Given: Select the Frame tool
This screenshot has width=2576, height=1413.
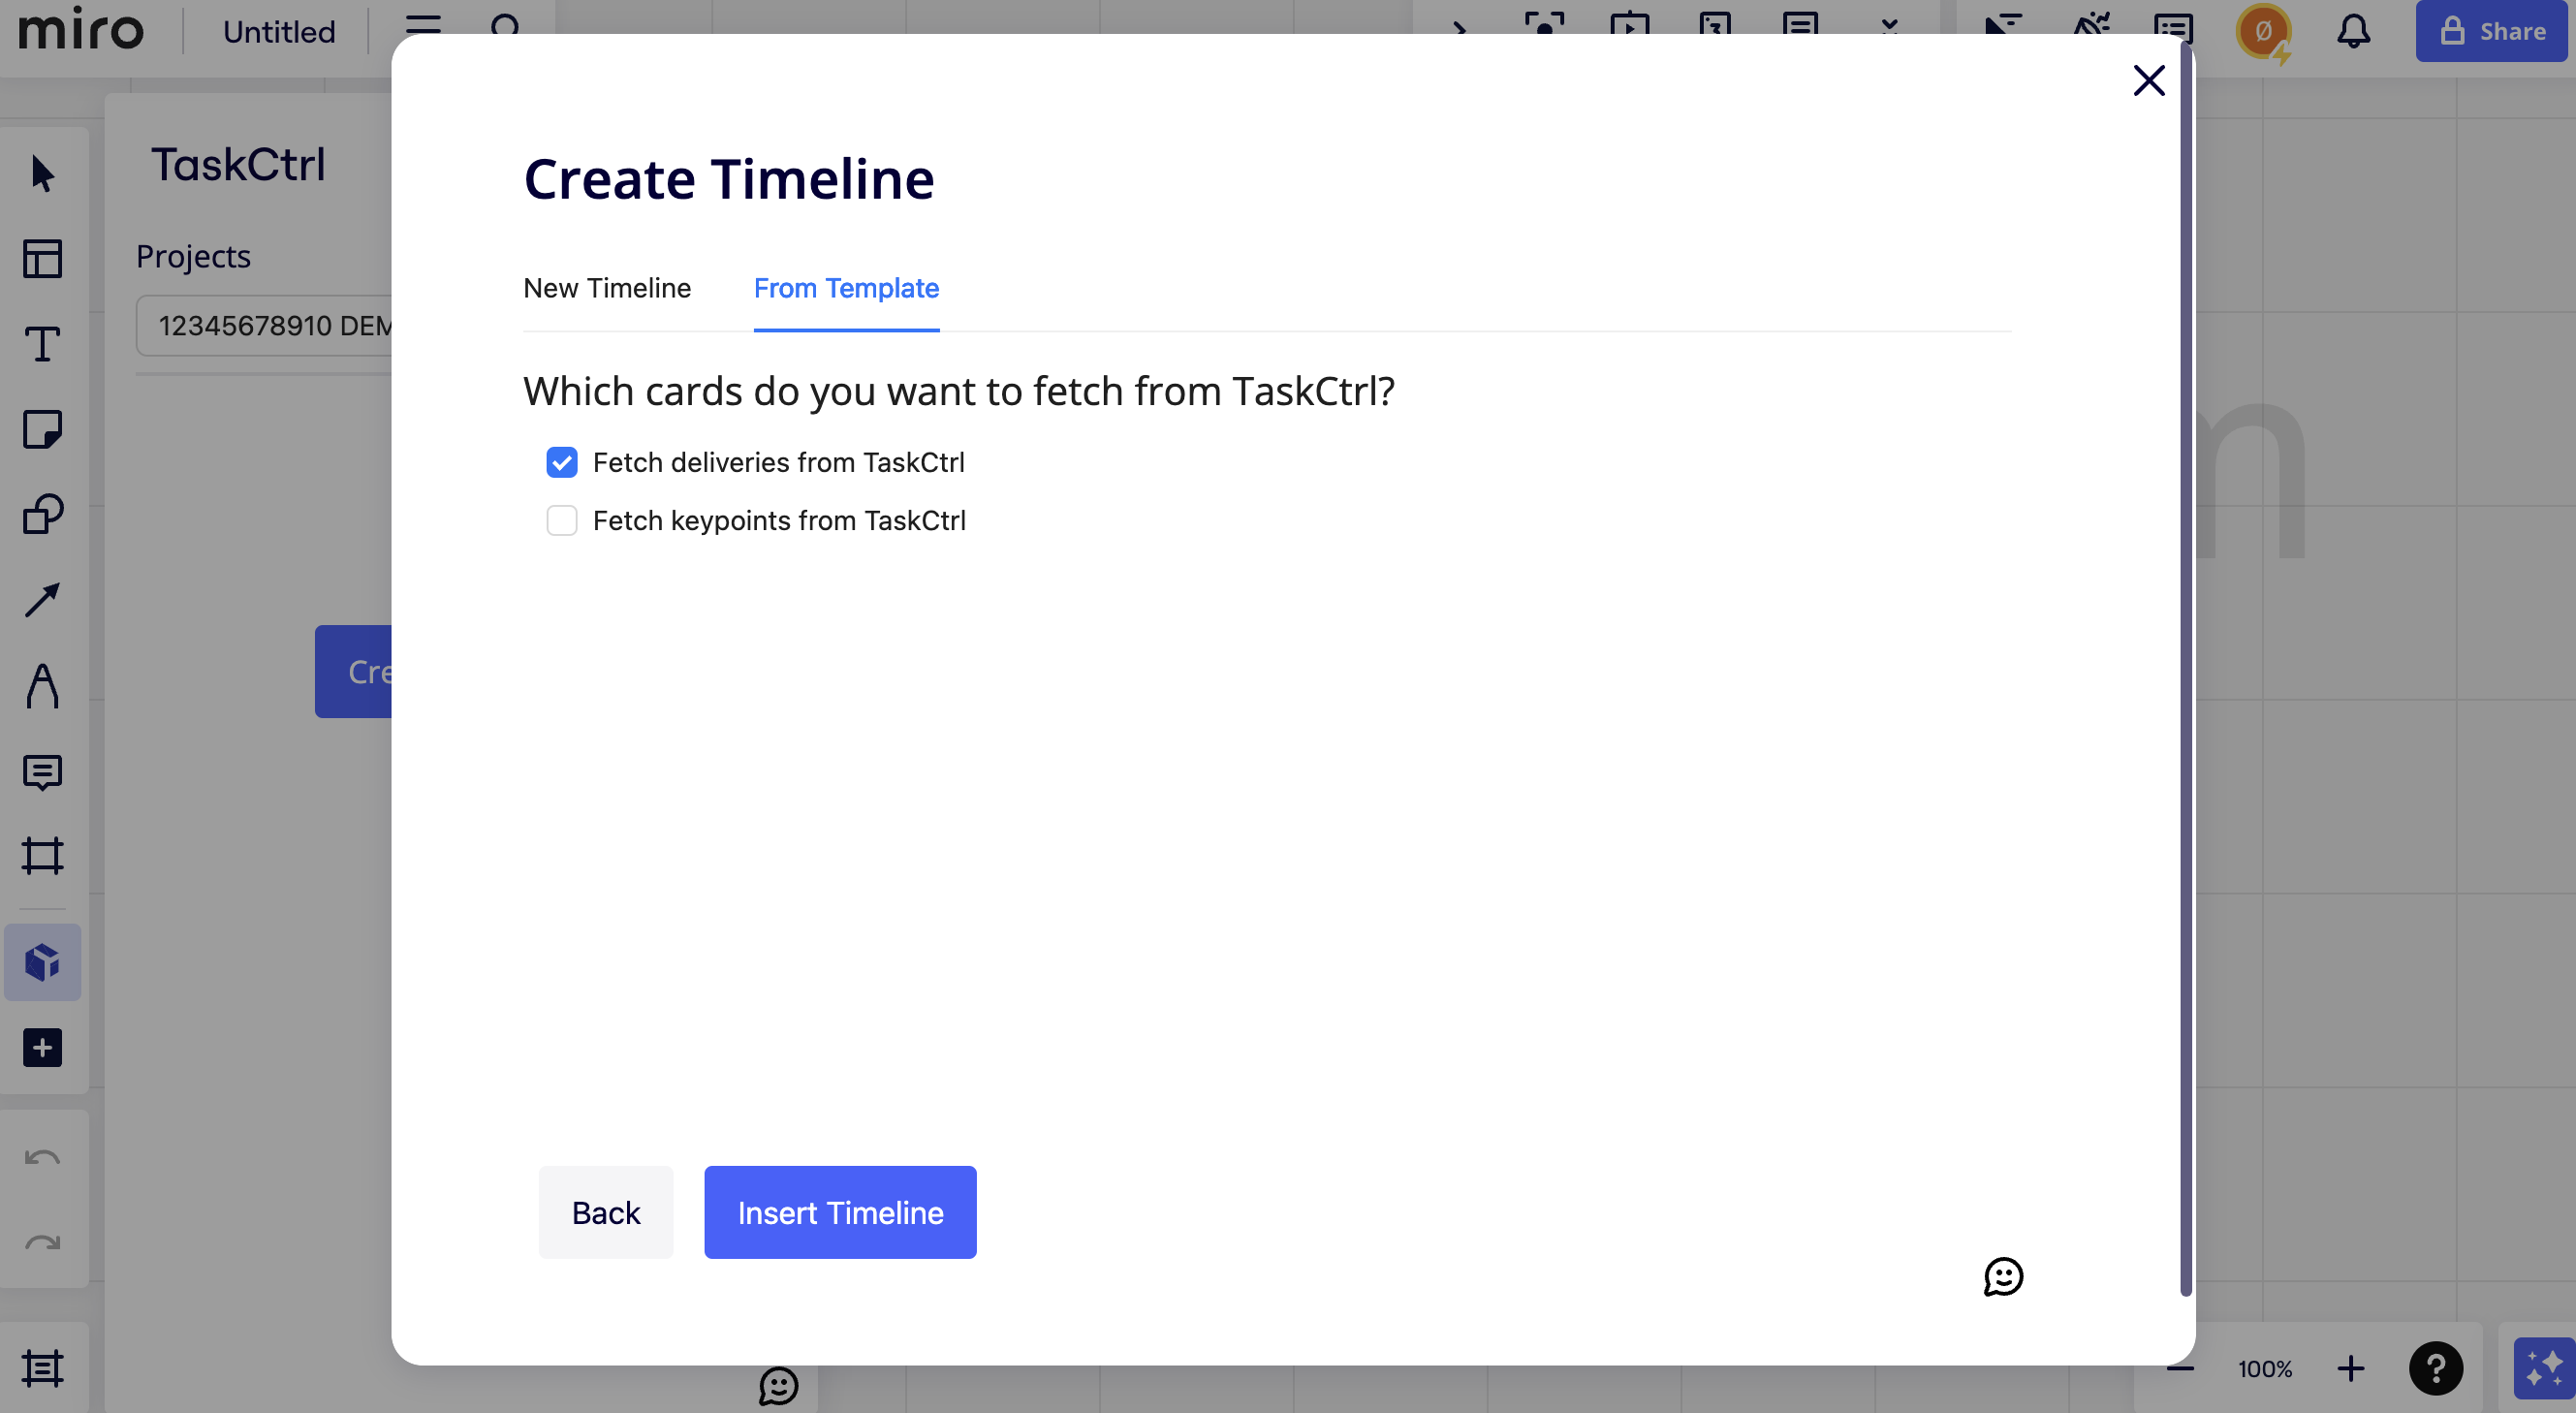Looking at the screenshot, I should coord(43,856).
